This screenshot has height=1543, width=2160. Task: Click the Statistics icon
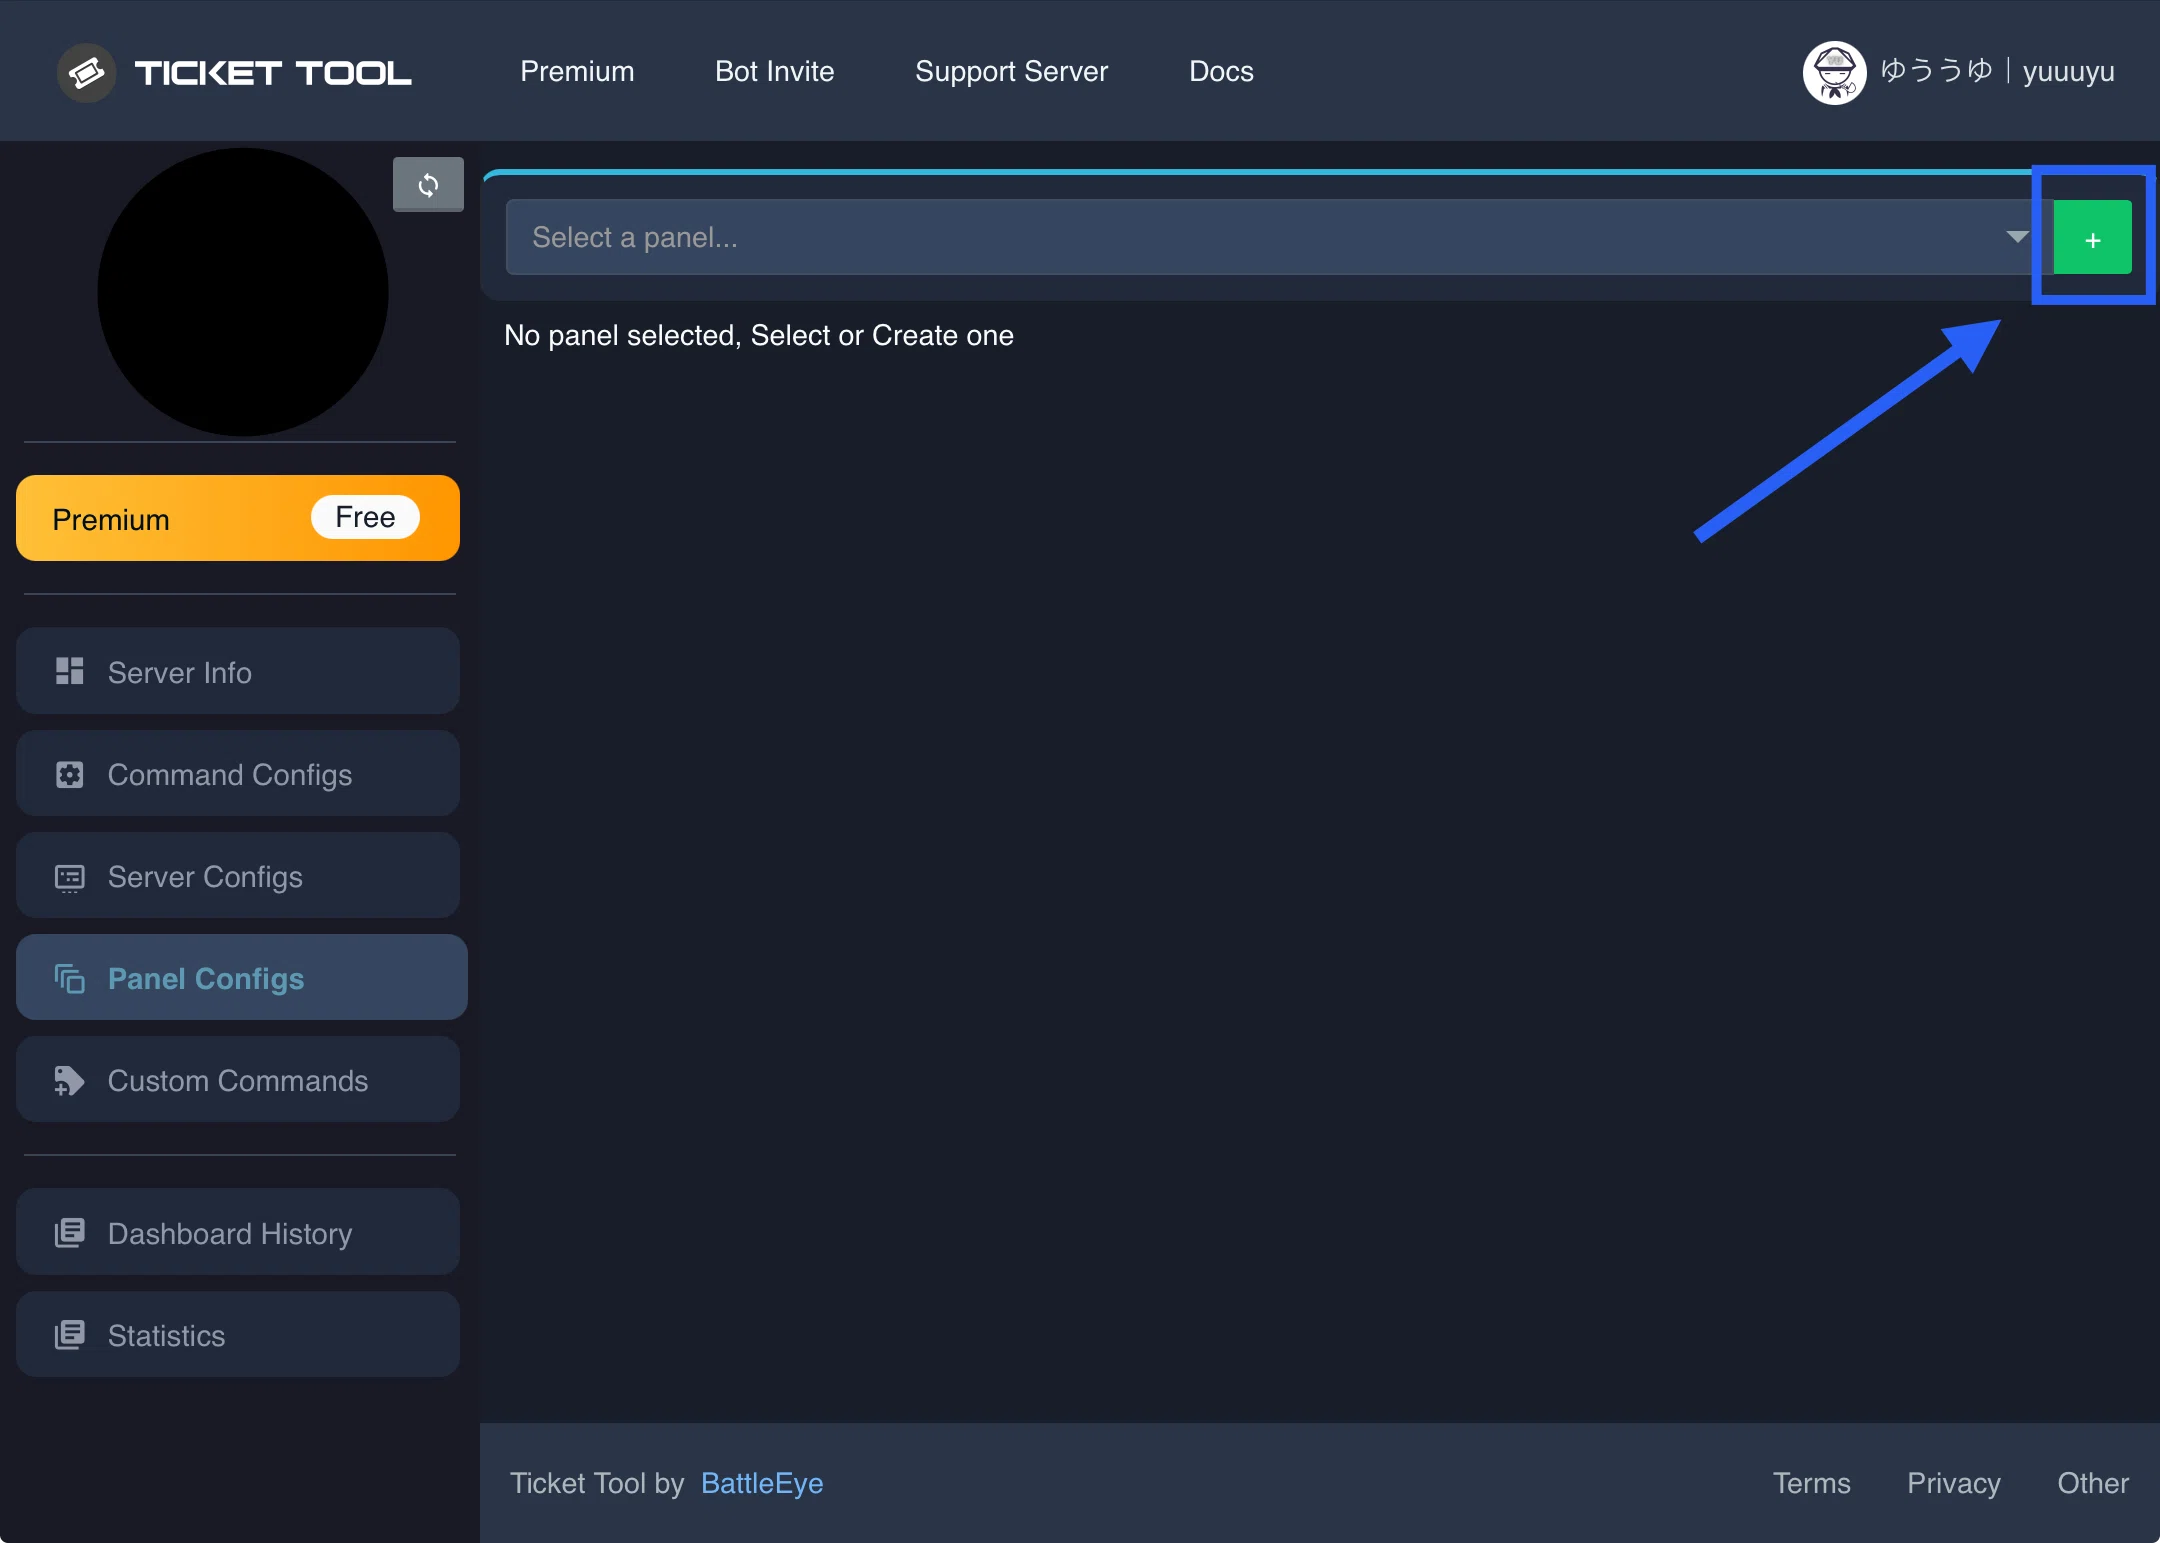pos(69,1334)
